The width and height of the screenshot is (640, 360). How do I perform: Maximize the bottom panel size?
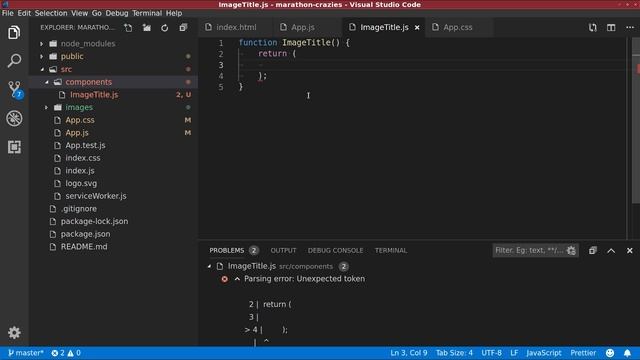click(x=611, y=251)
